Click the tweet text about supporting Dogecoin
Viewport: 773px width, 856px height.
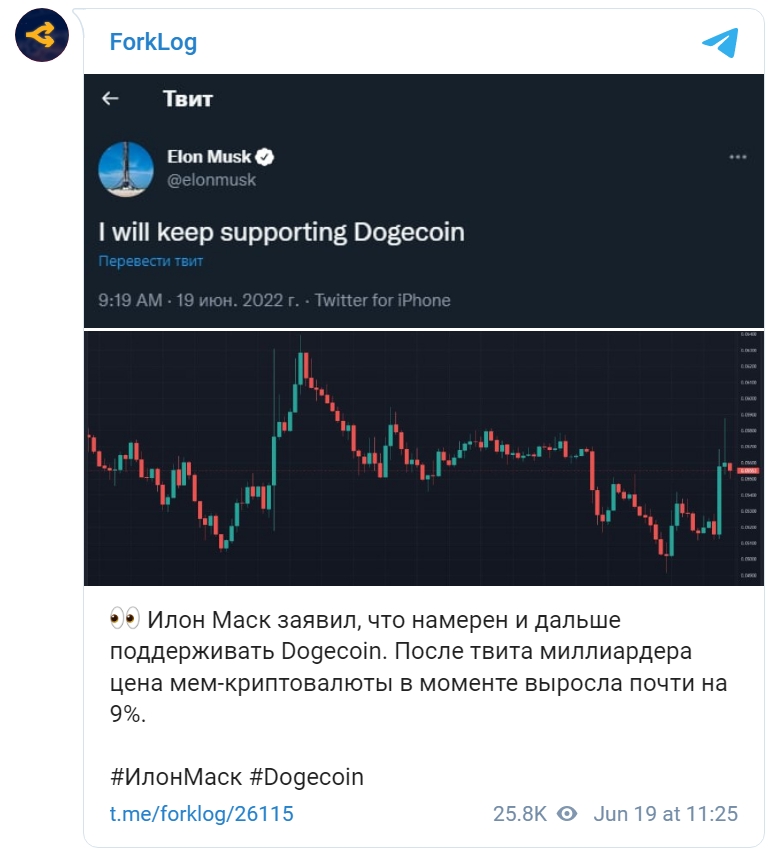tap(282, 232)
